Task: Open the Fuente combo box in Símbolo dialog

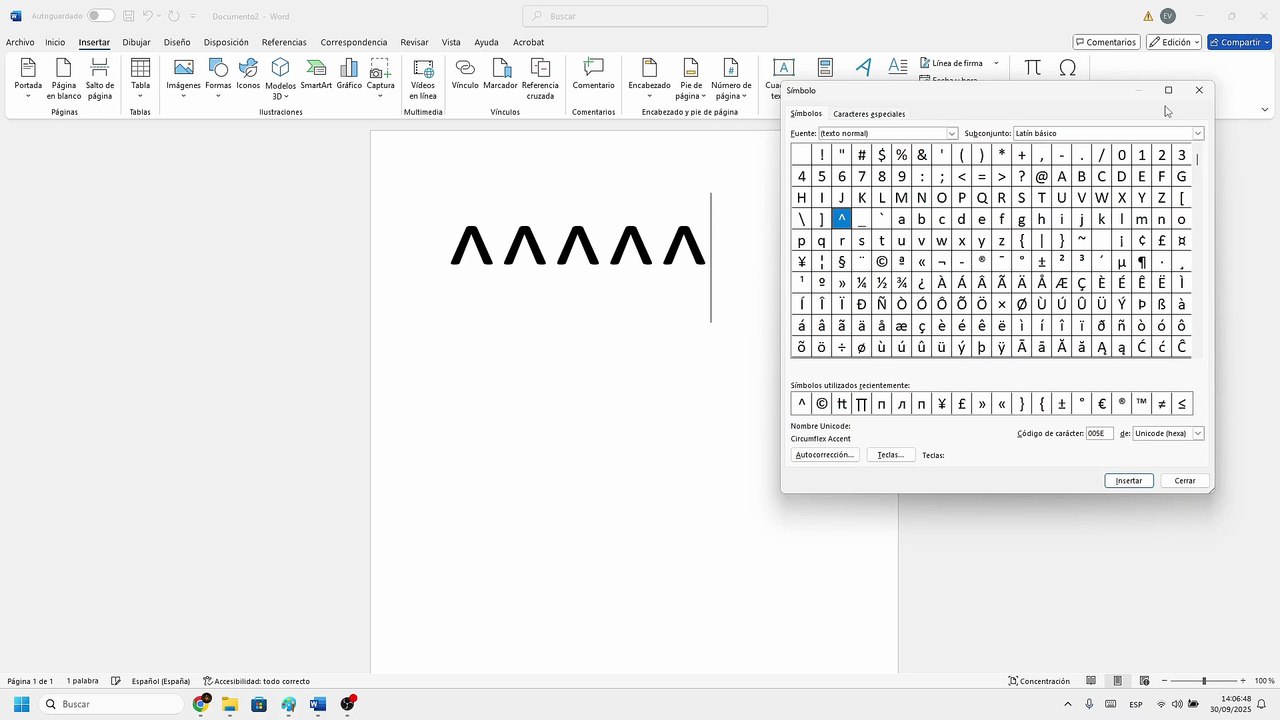Action: tap(888, 133)
